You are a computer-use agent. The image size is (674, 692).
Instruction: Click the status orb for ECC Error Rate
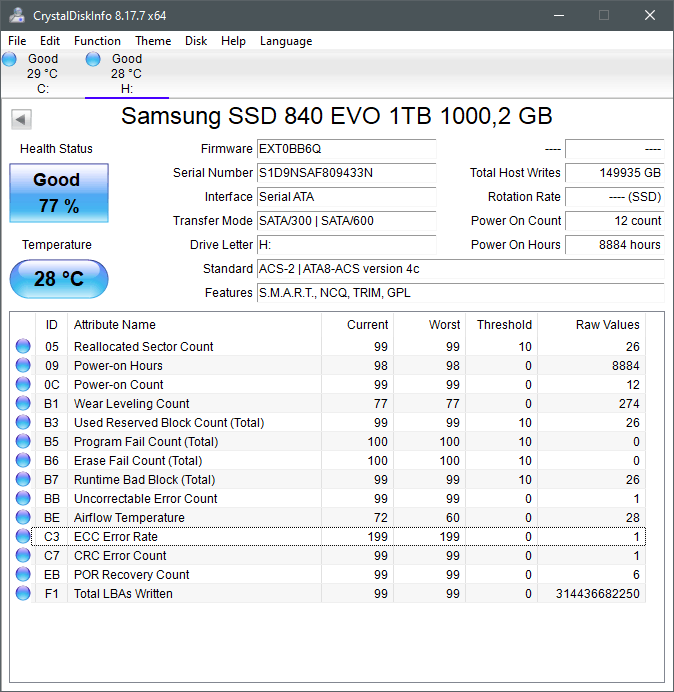tap(23, 536)
